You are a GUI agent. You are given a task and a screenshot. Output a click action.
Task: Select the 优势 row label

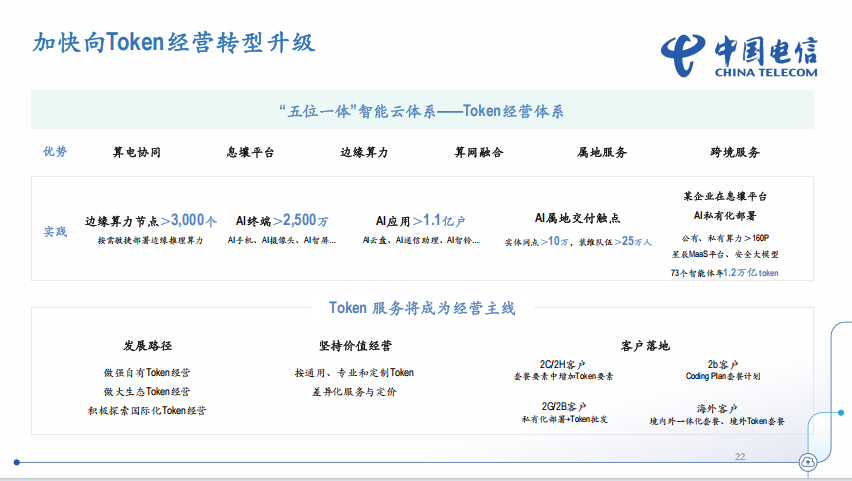55,152
